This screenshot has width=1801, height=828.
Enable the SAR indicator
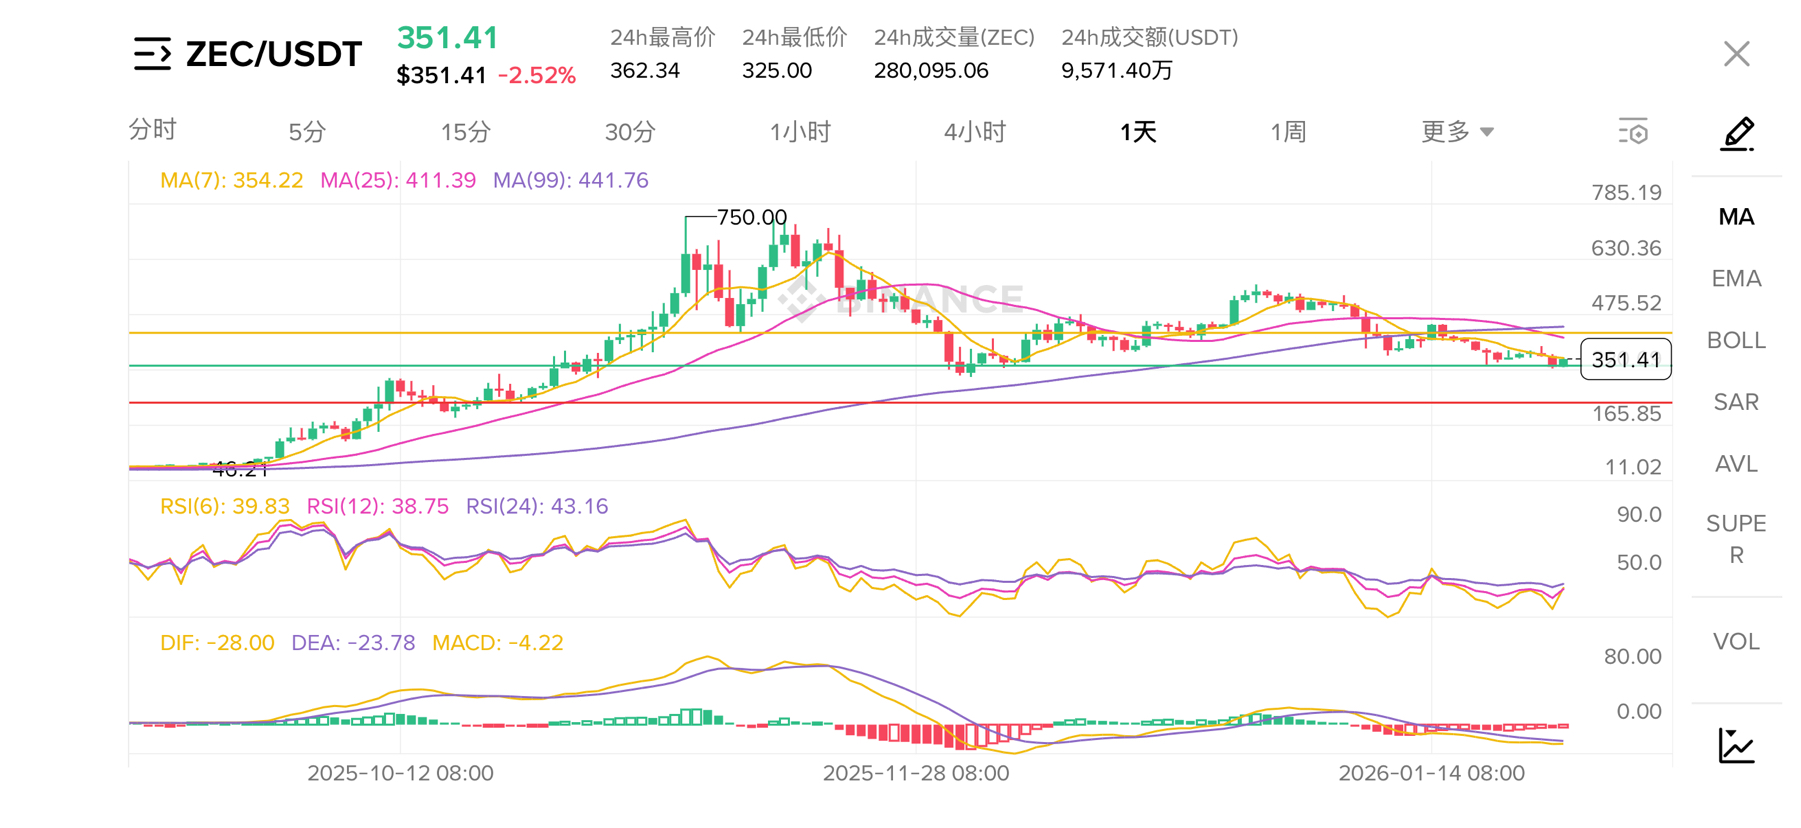(x=1736, y=402)
